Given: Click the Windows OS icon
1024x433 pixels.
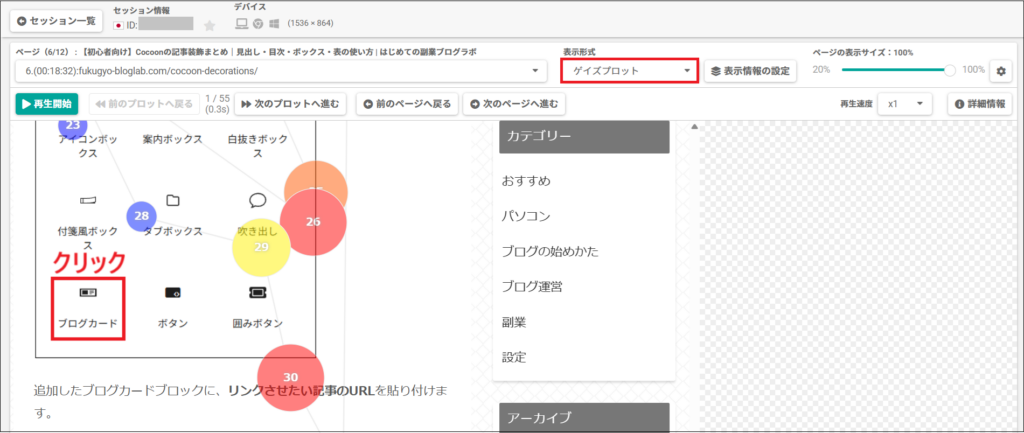Looking at the screenshot, I should [274, 24].
